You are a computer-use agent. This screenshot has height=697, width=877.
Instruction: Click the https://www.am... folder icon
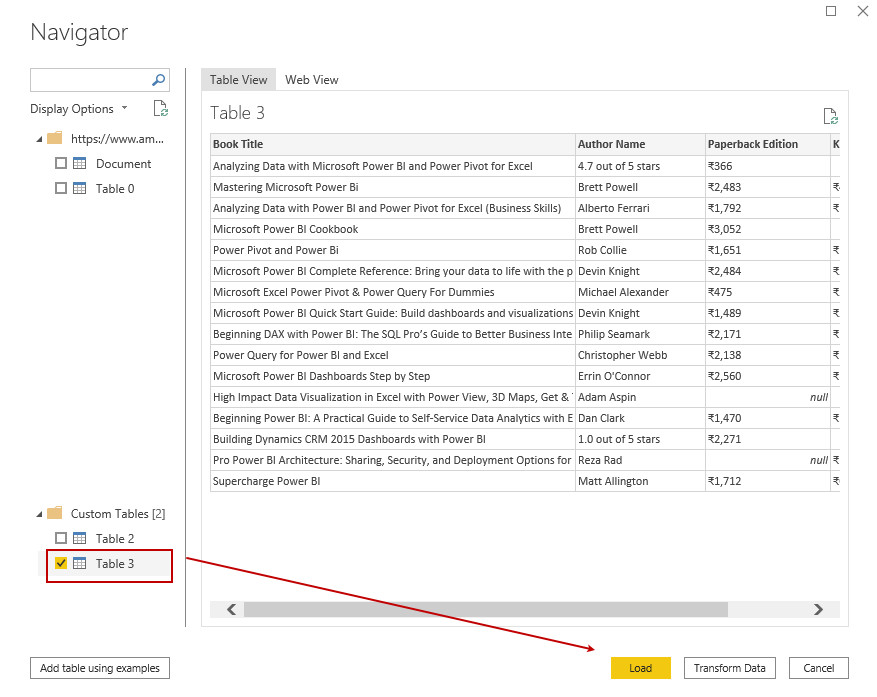pyautogui.click(x=55, y=138)
